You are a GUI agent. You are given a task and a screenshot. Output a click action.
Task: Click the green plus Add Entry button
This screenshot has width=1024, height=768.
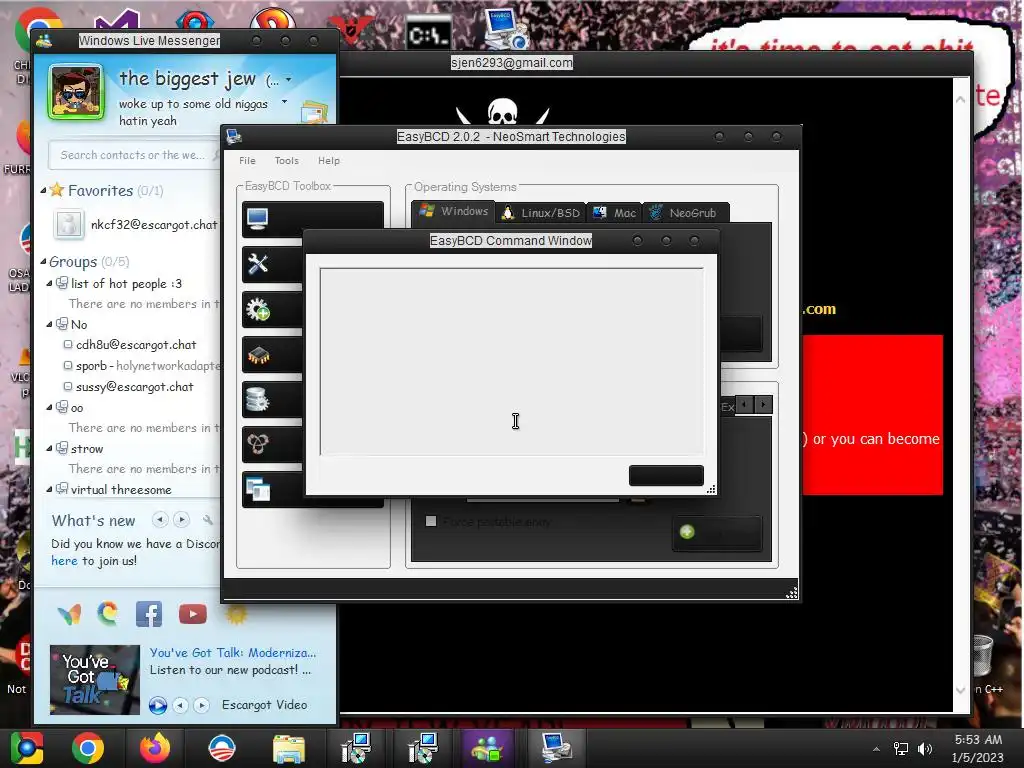[717, 532]
